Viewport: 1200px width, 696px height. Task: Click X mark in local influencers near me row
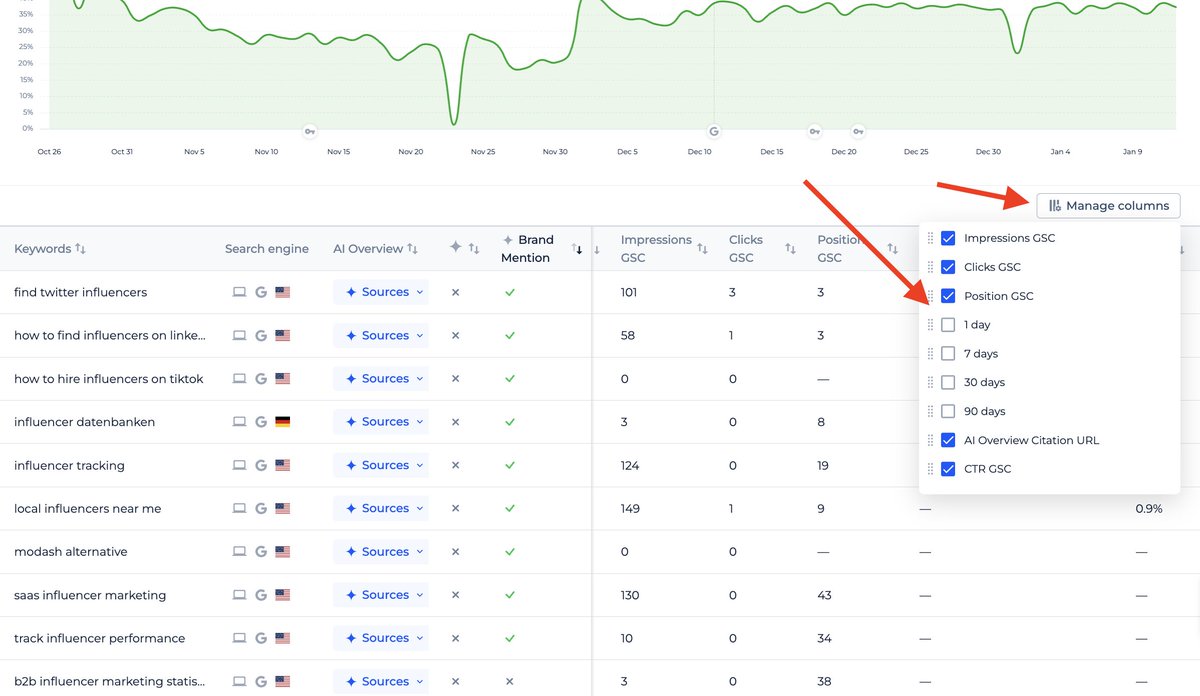point(455,508)
